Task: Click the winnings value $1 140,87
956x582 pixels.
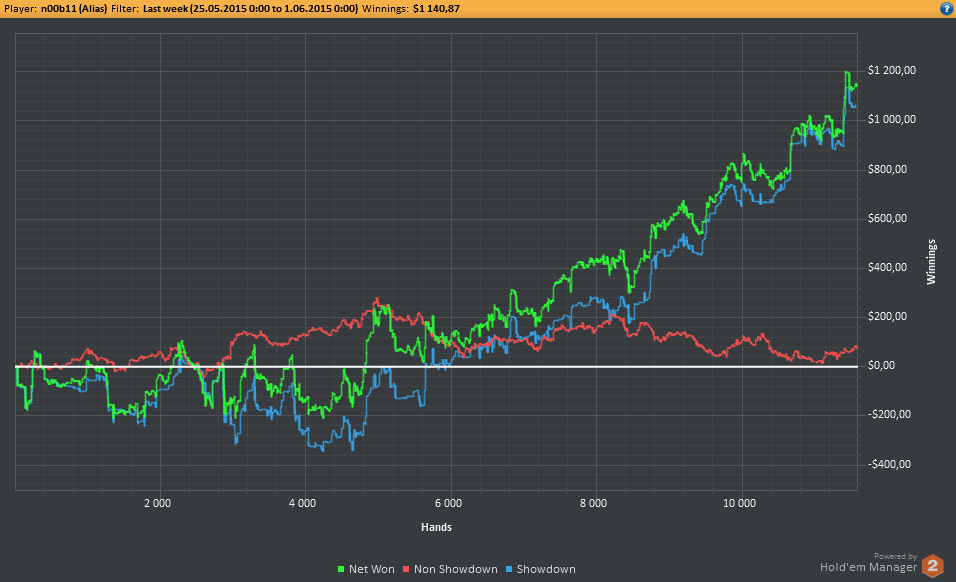Action: (x=436, y=9)
